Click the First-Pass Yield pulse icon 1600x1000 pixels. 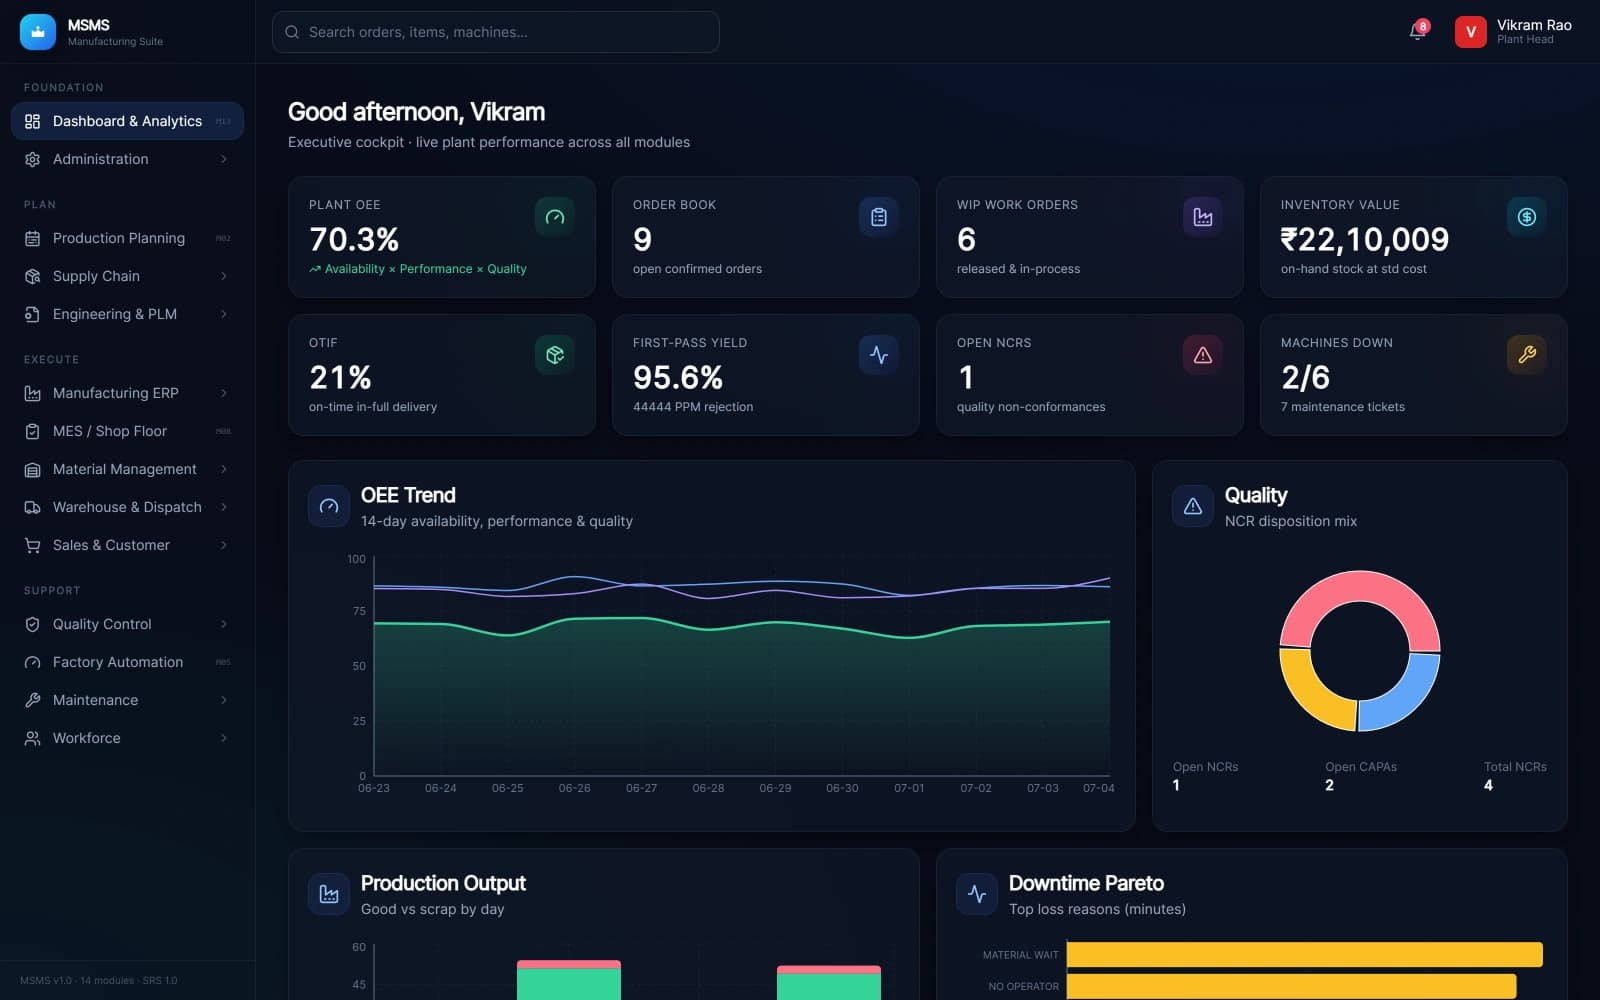tap(879, 355)
